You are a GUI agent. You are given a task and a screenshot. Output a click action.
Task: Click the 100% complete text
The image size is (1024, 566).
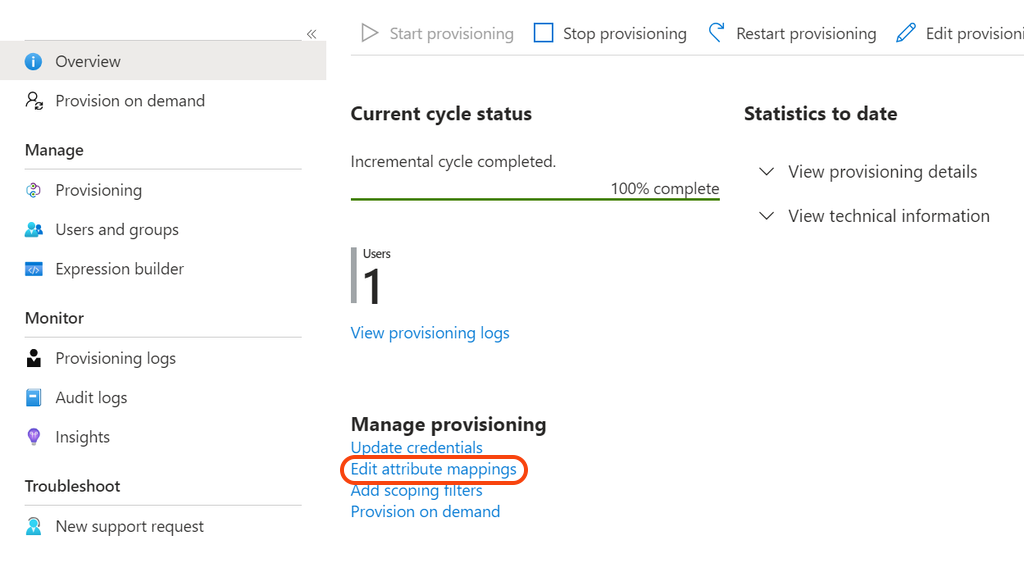[665, 189]
